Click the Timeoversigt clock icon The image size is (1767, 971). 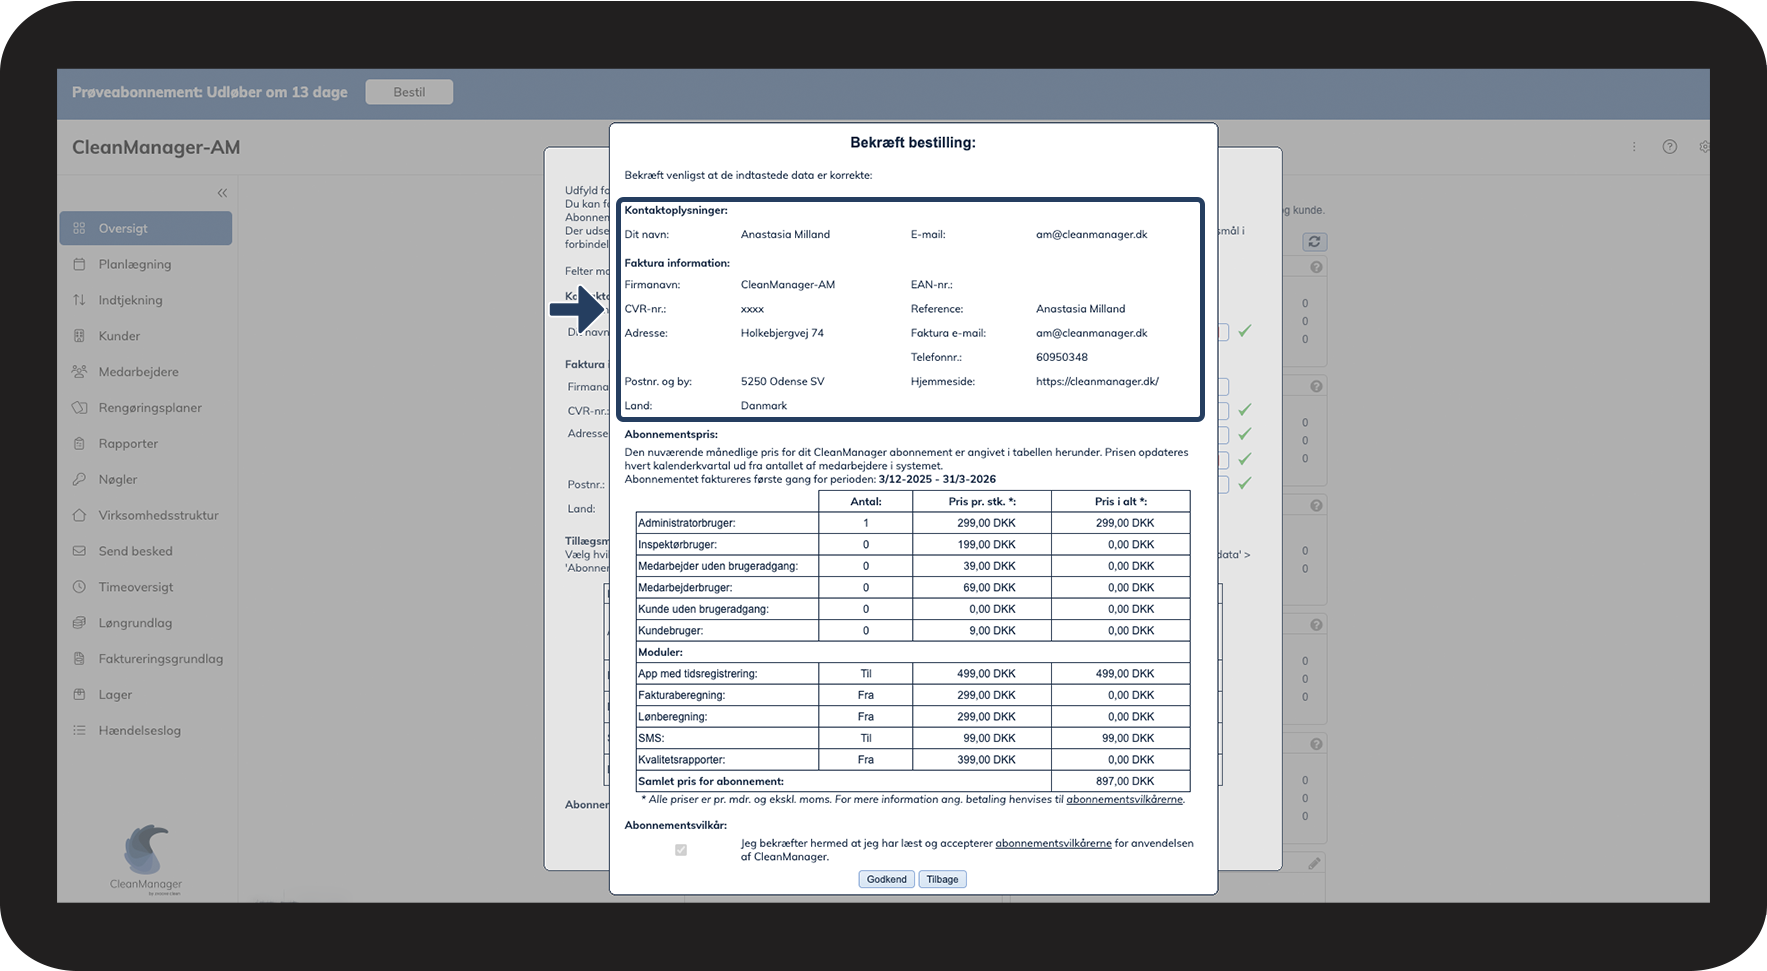click(x=79, y=587)
